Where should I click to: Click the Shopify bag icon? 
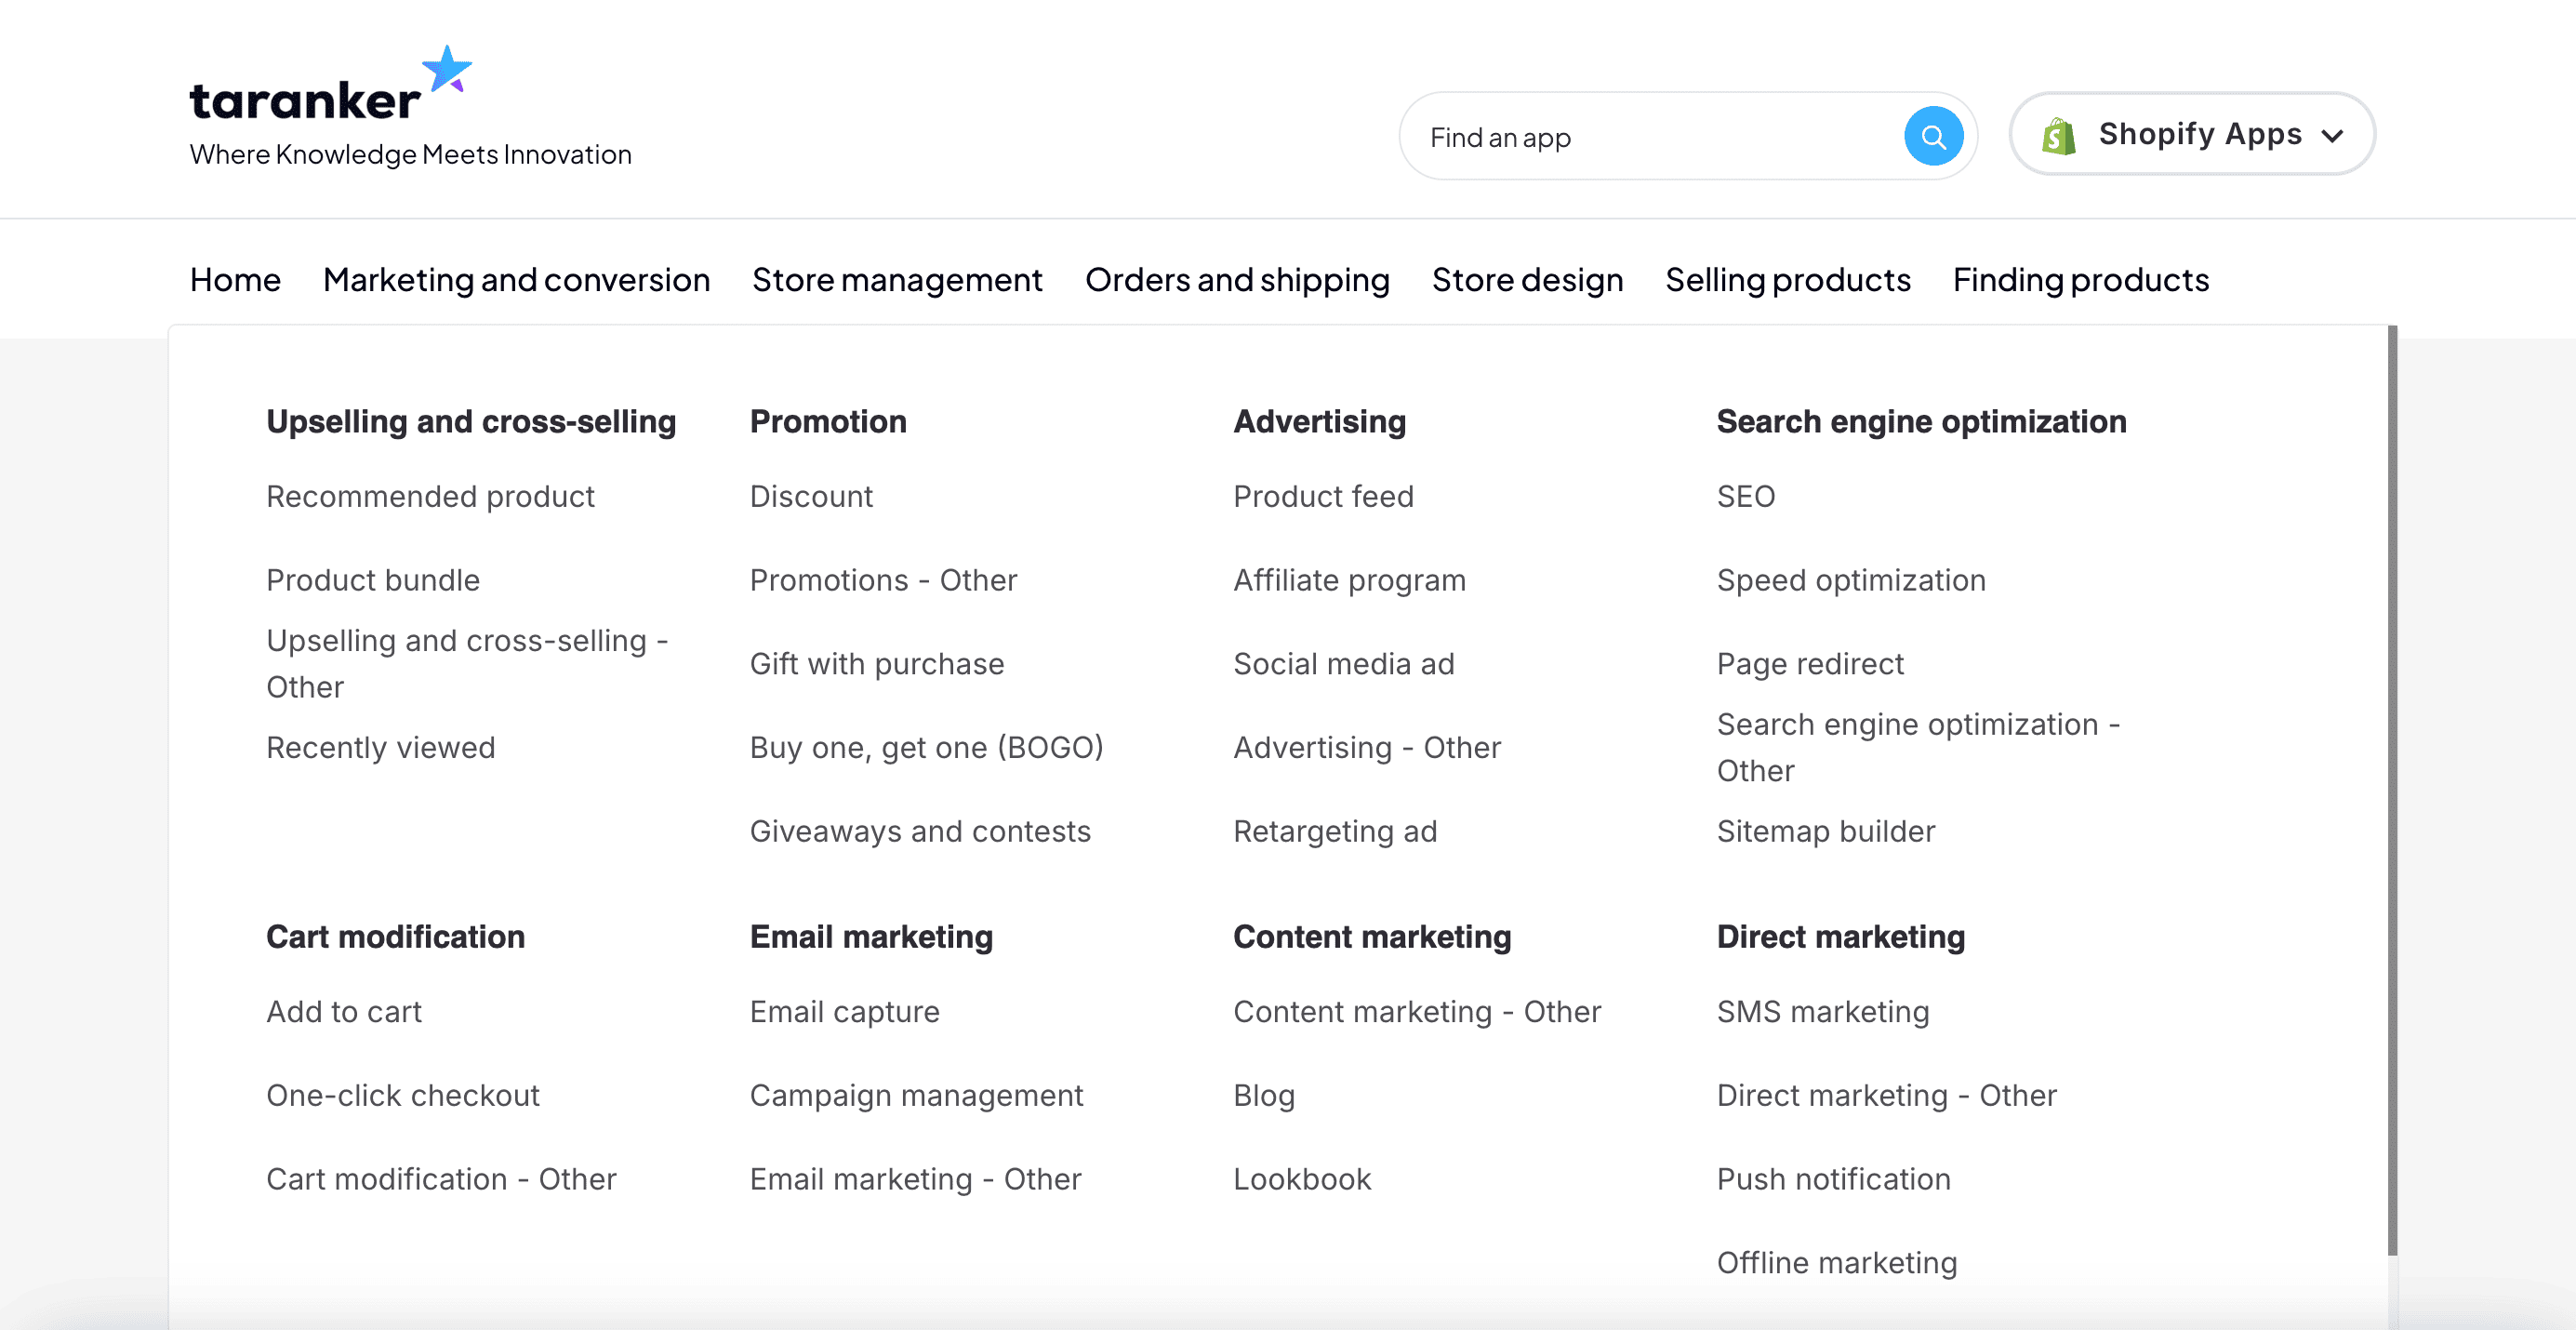coord(2059,135)
